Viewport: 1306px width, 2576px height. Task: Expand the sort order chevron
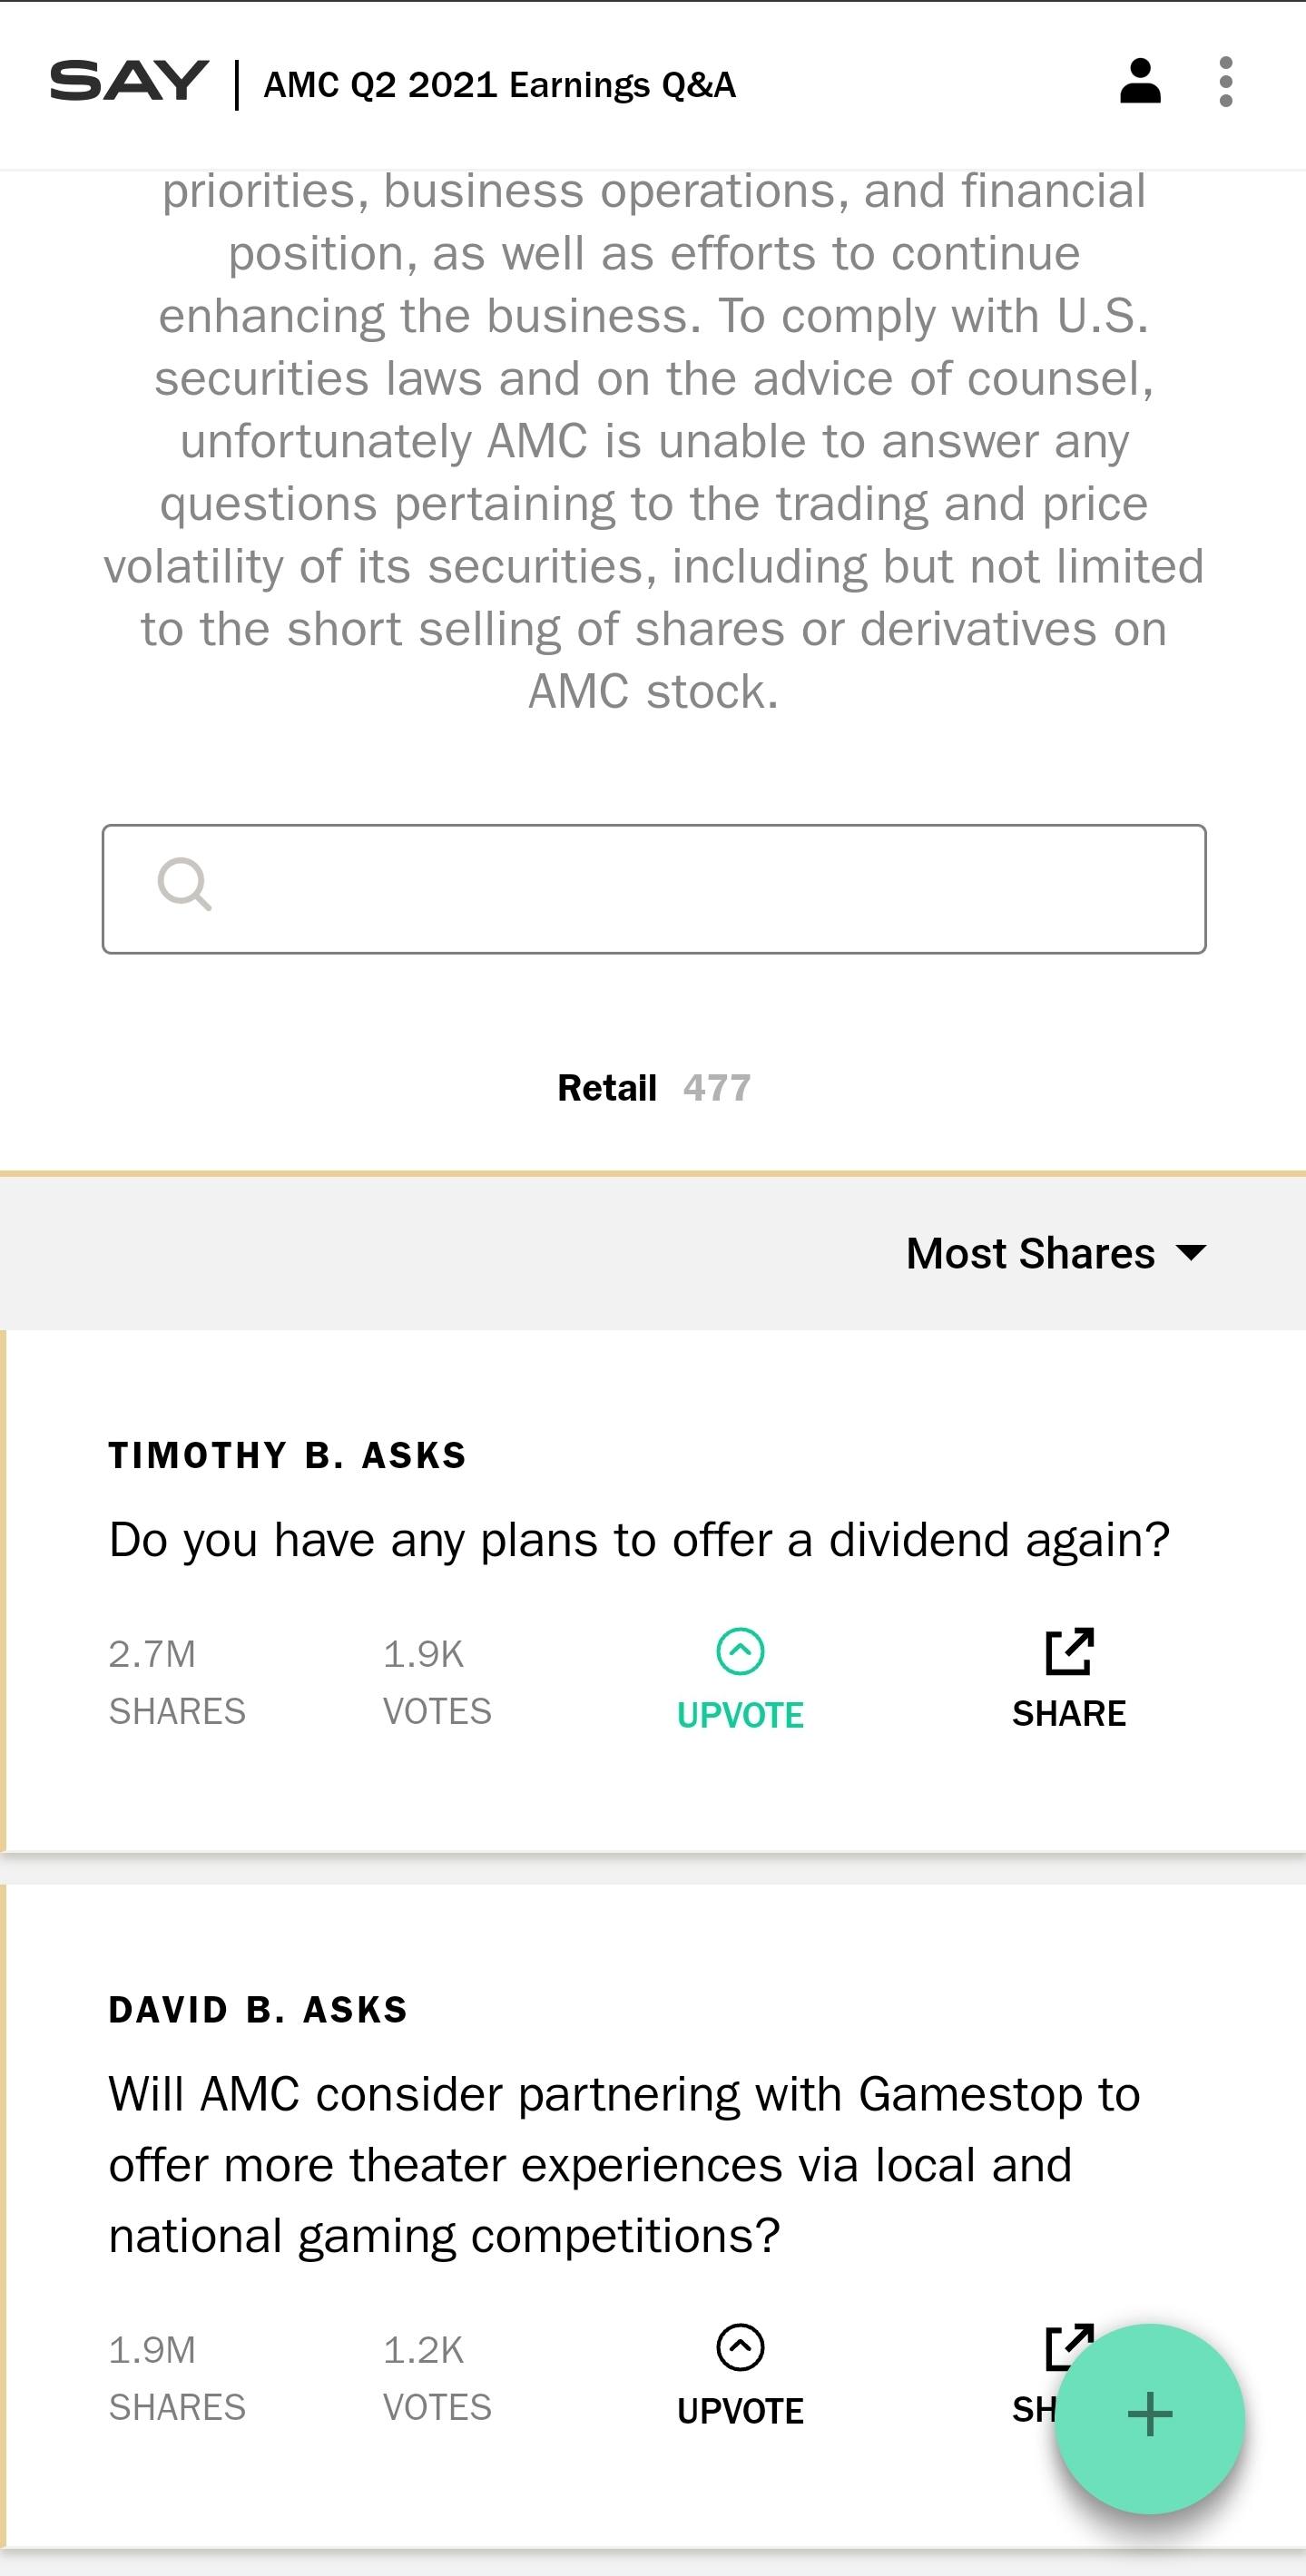coord(1192,1252)
